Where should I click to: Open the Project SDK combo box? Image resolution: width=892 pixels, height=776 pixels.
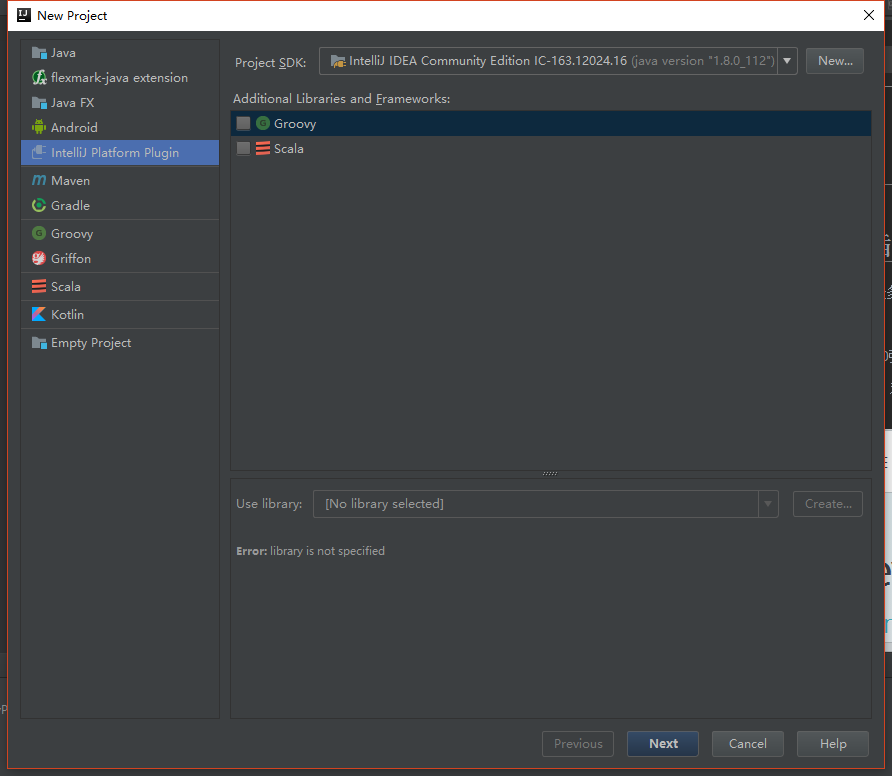point(558,61)
